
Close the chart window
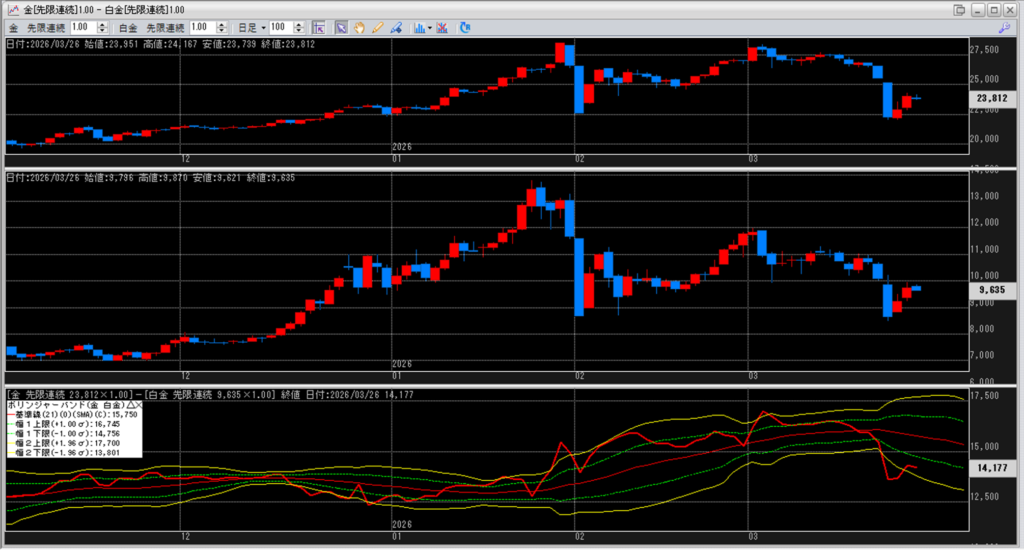click(x=1010, y=10)
